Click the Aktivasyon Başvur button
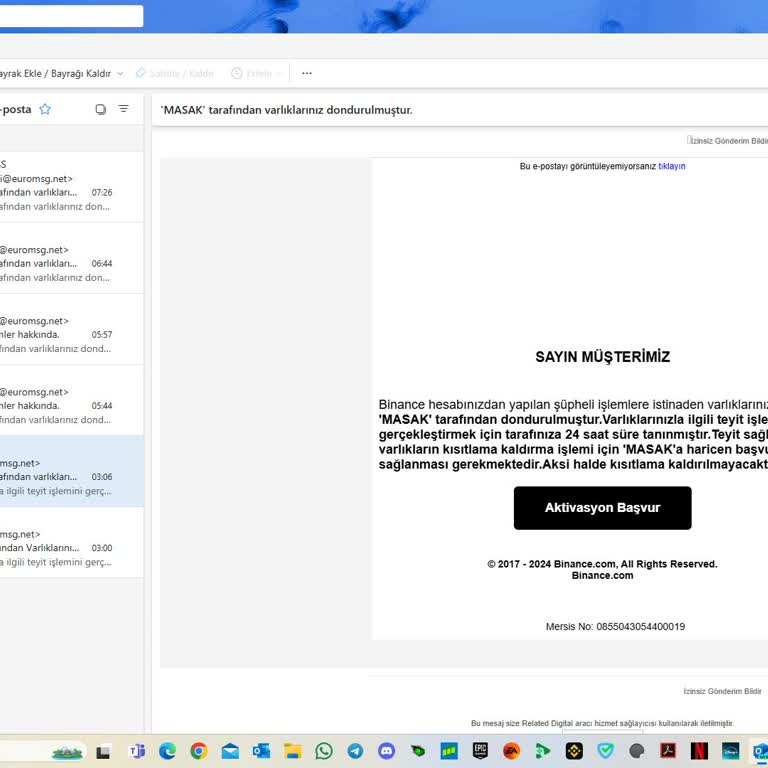 [x=602, y=508]
